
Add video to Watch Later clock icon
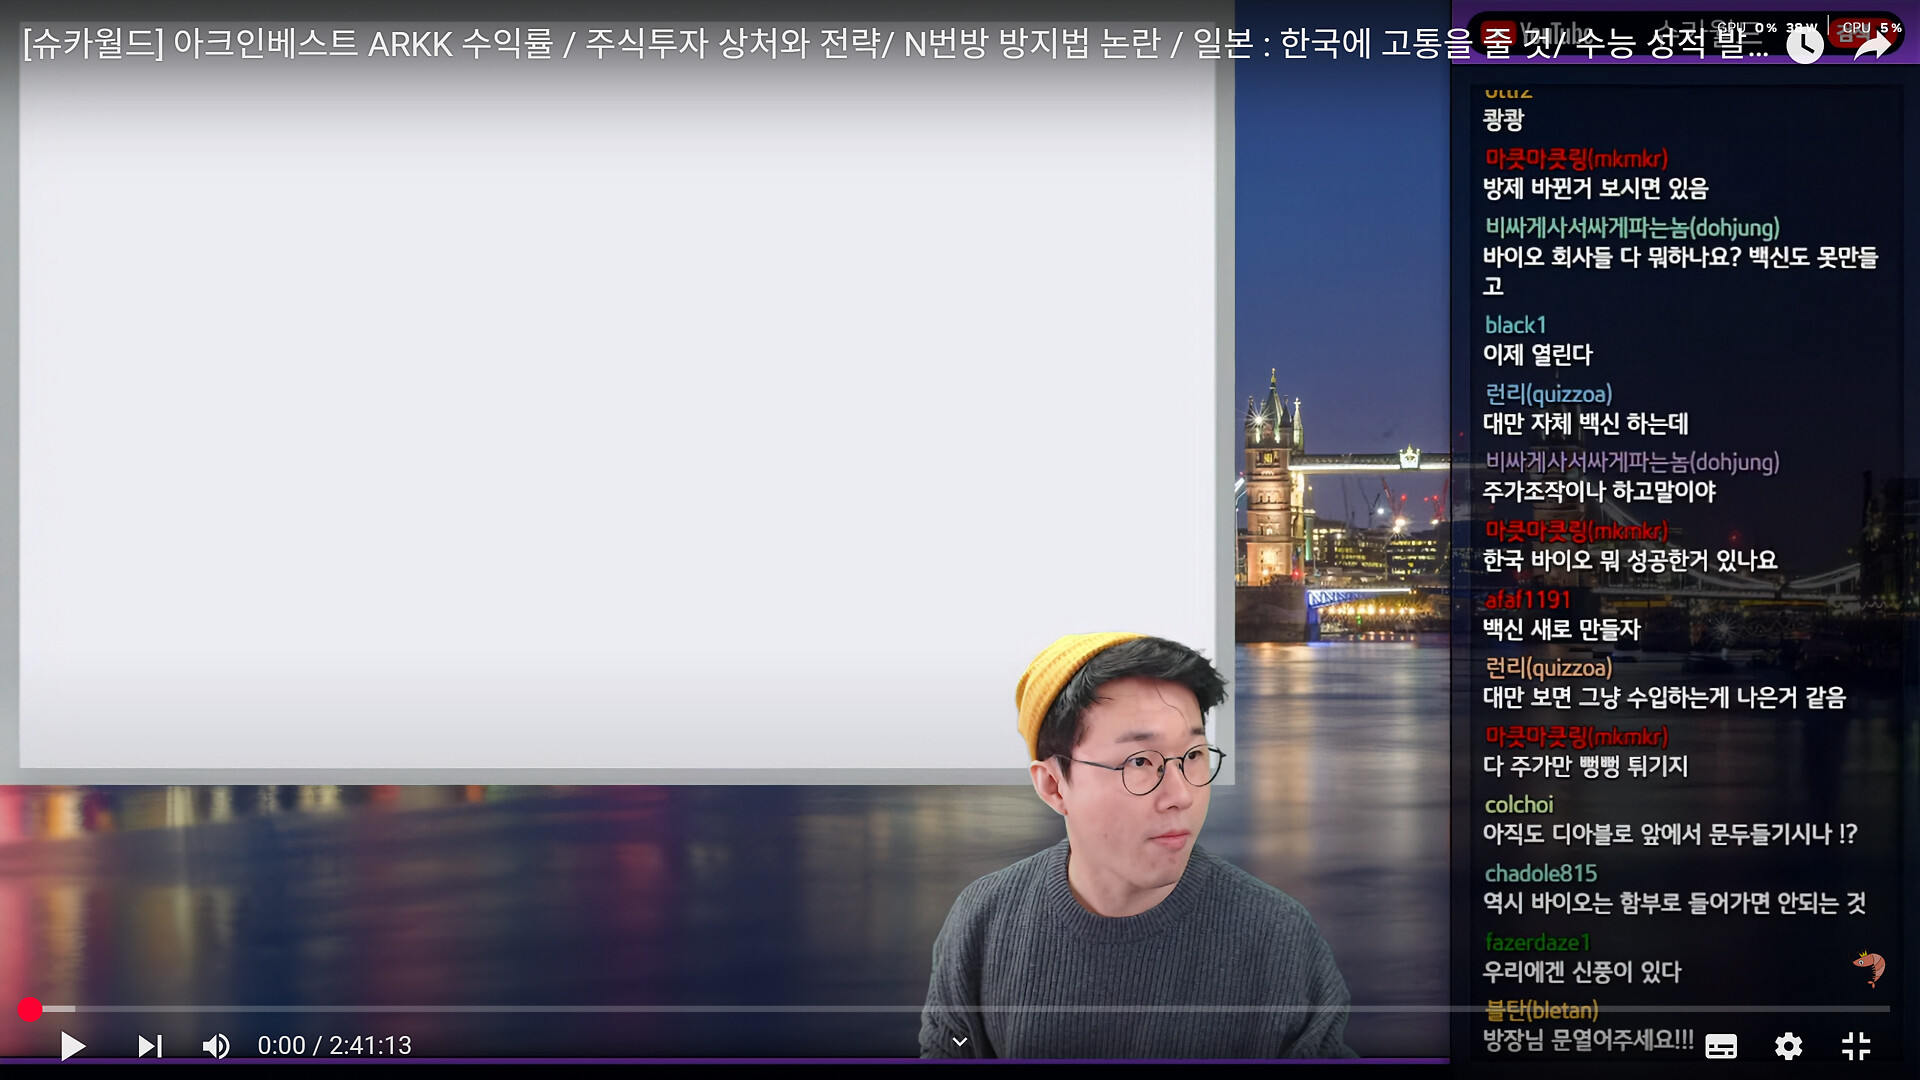1805,44
